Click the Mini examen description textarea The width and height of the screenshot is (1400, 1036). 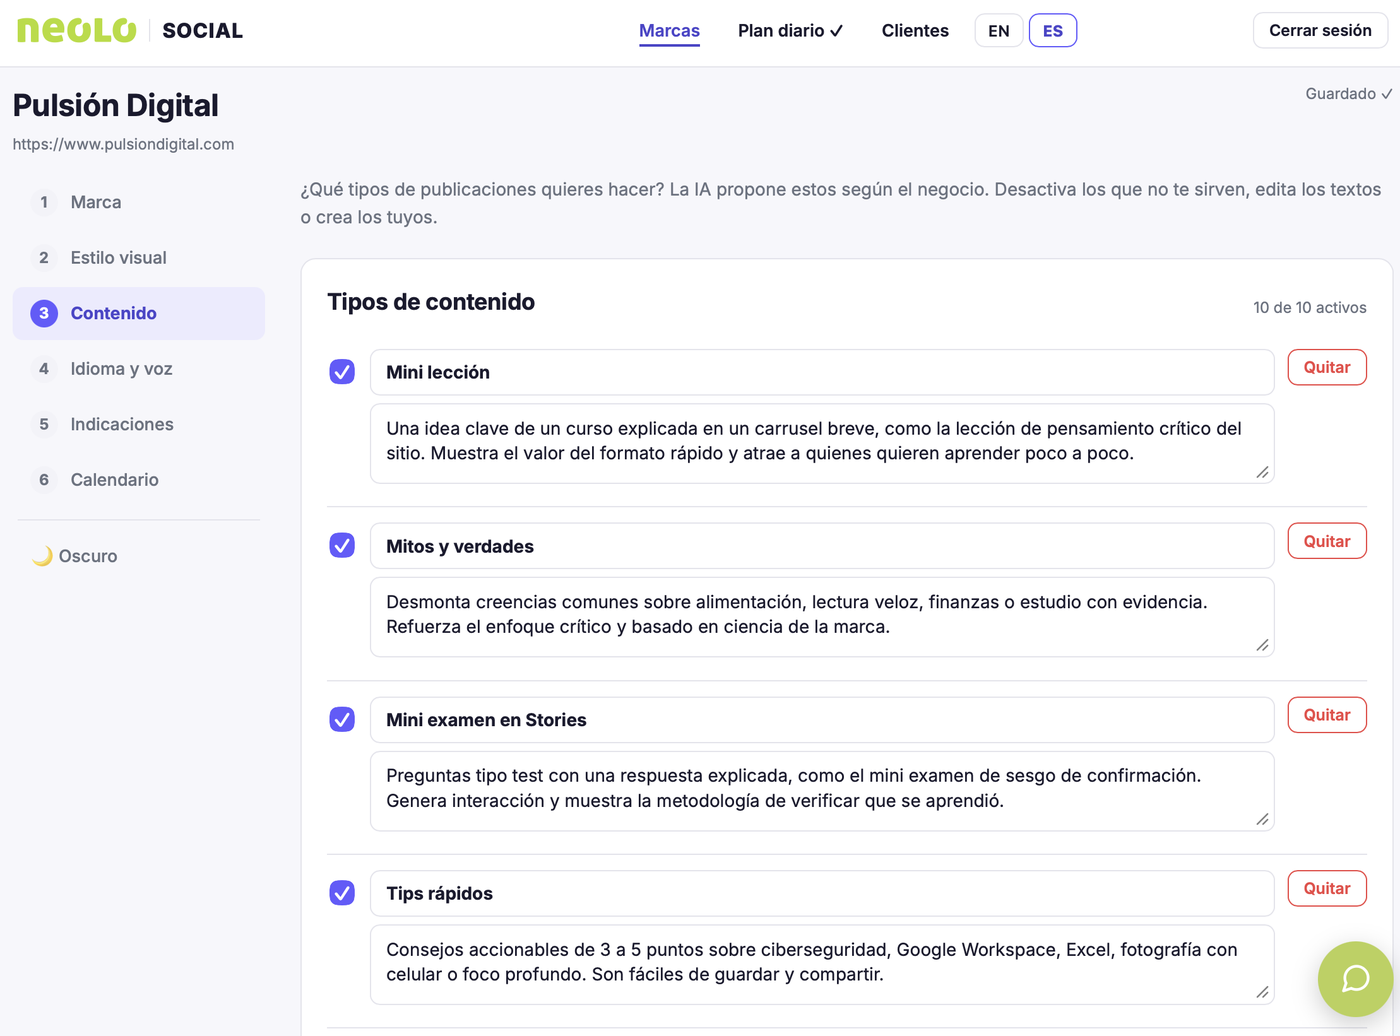tap(822, 791)
